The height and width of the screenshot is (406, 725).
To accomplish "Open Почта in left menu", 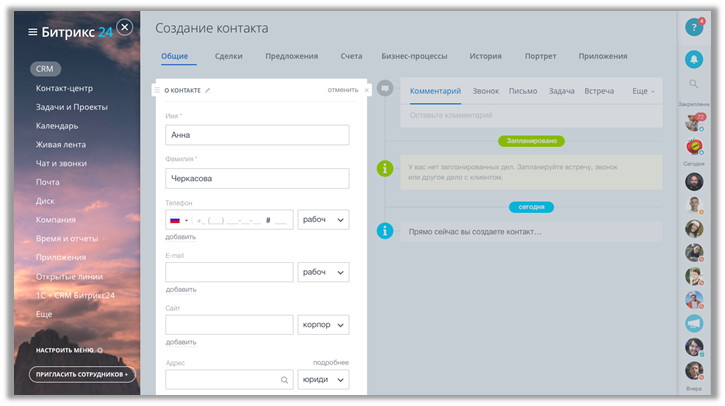I will click(x=48, y=182).
